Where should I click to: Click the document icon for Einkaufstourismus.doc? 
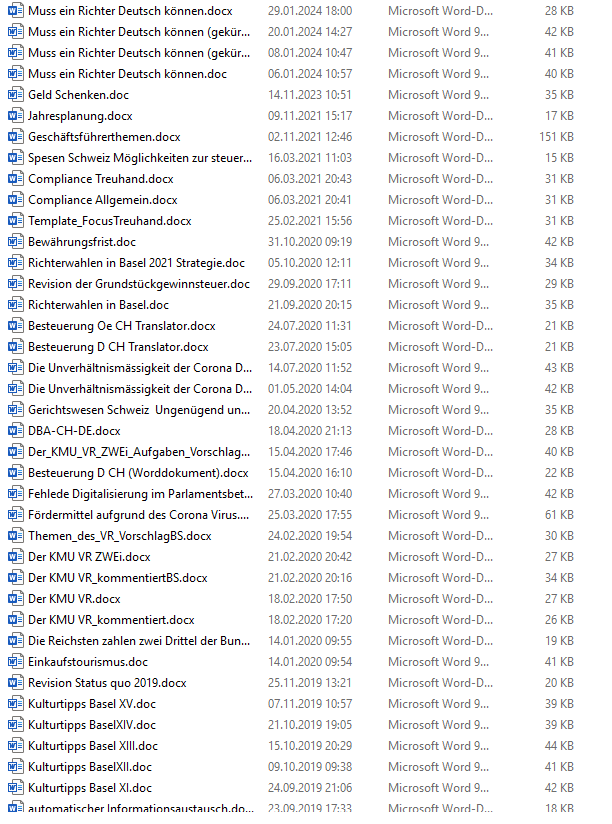click(15, 662)
